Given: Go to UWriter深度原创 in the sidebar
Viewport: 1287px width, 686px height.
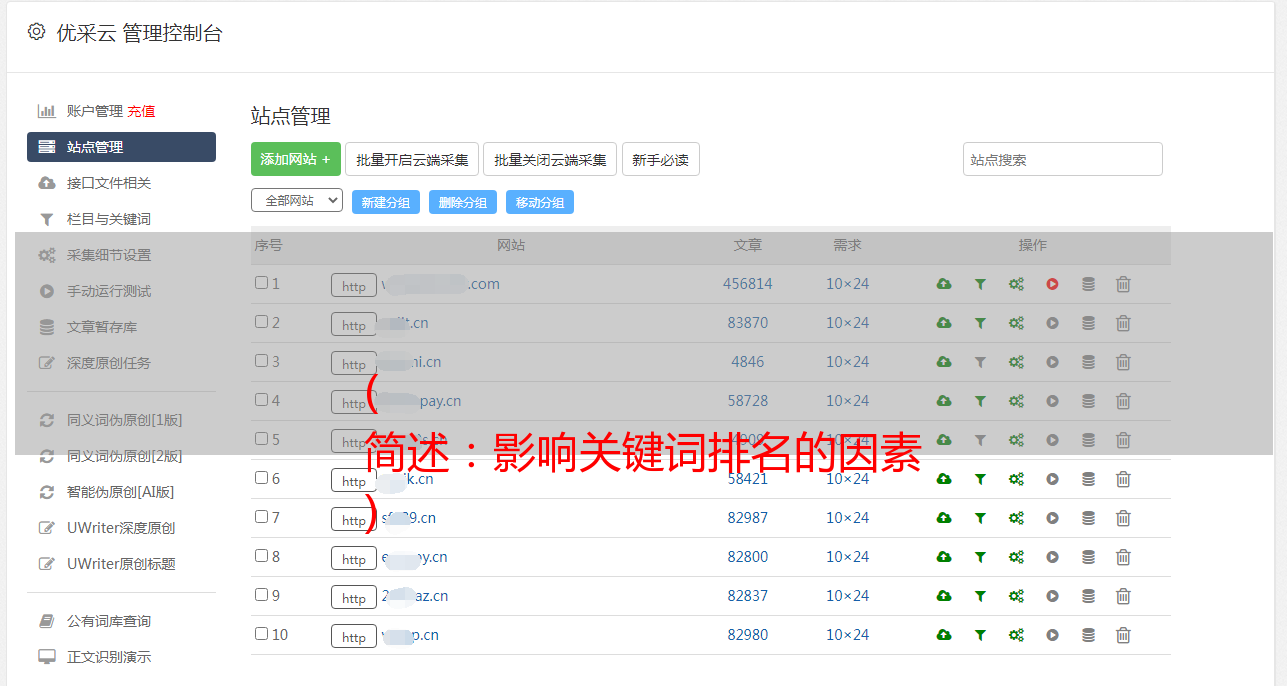Looking at the screenshot, I should [120, 528].
